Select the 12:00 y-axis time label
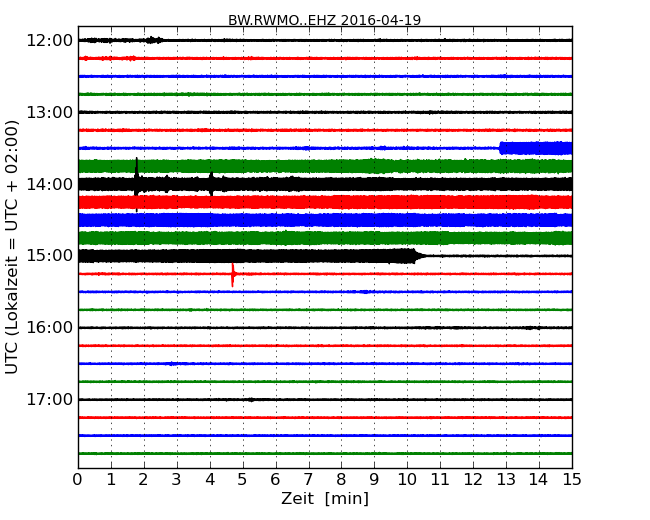Image resolution: width=650 pixels, height=520 pixels. 49,41
